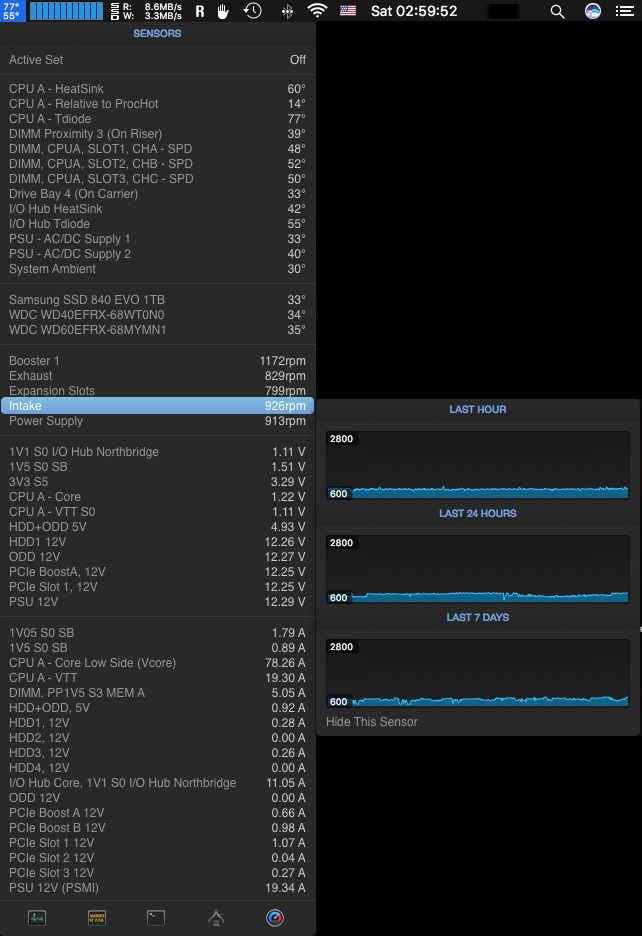Click the Last 24 Hours fan speed graph
642x936 pixels.
(x=477, y=569)
